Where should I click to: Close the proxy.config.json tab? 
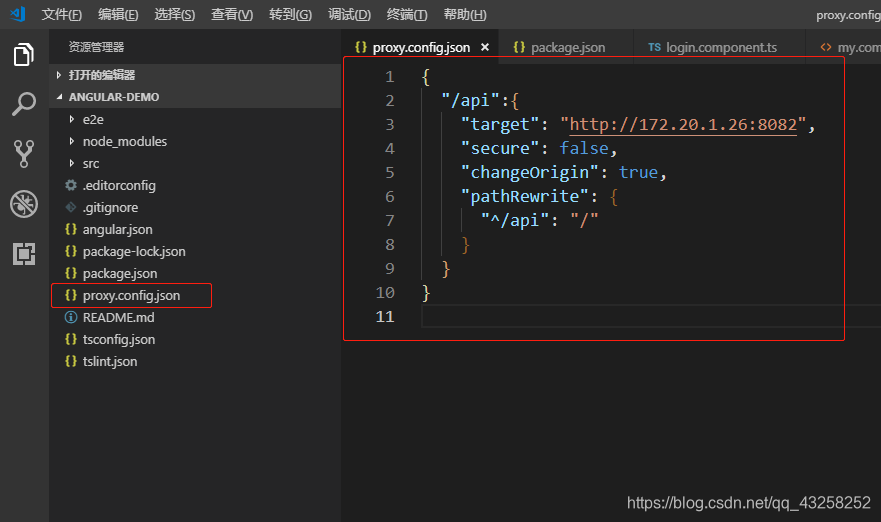[485, 48]
